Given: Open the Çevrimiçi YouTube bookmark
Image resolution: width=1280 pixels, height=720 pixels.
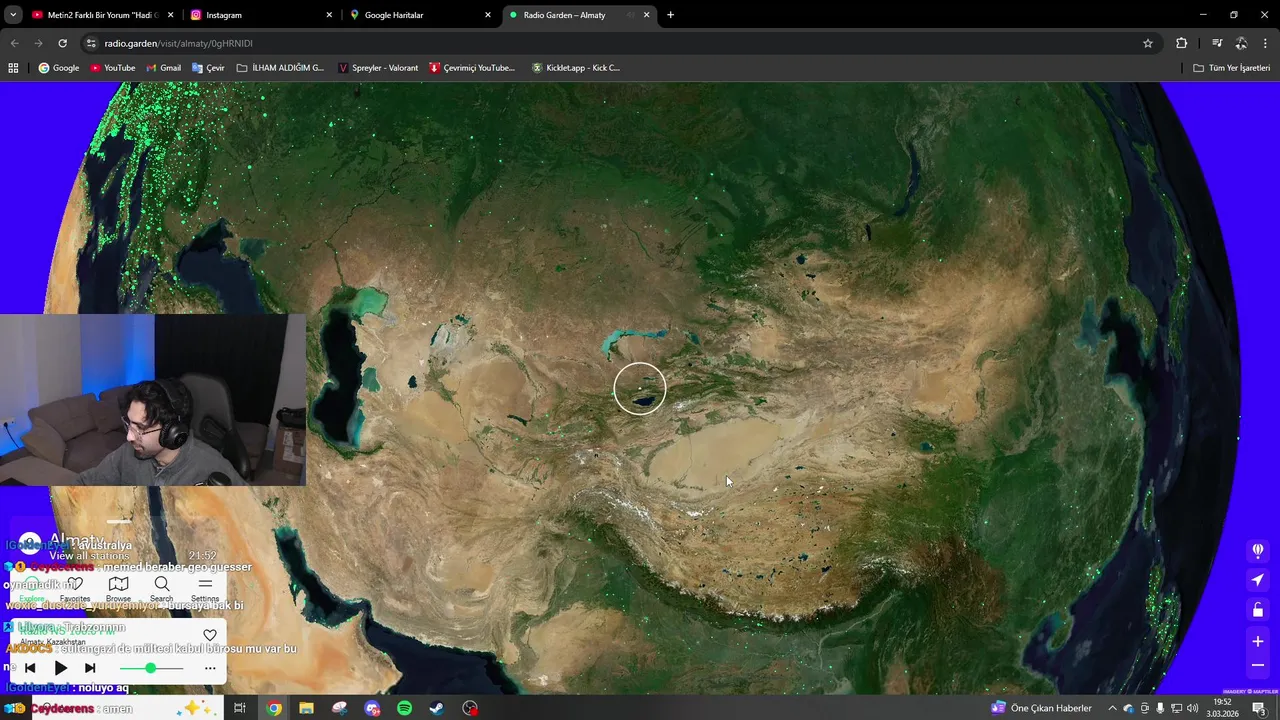Looking at the screenshot, I should 472,68.
